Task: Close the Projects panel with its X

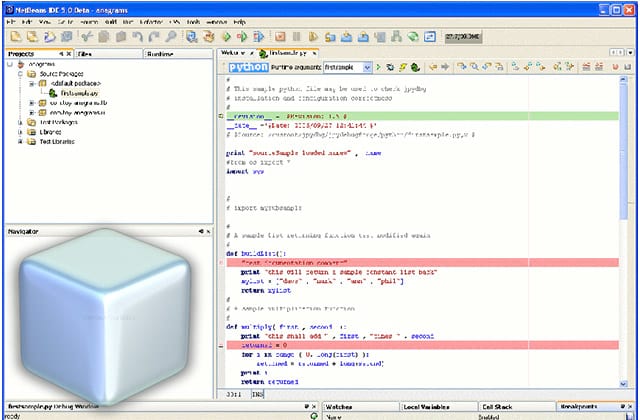Action: (x=69, y=53)
